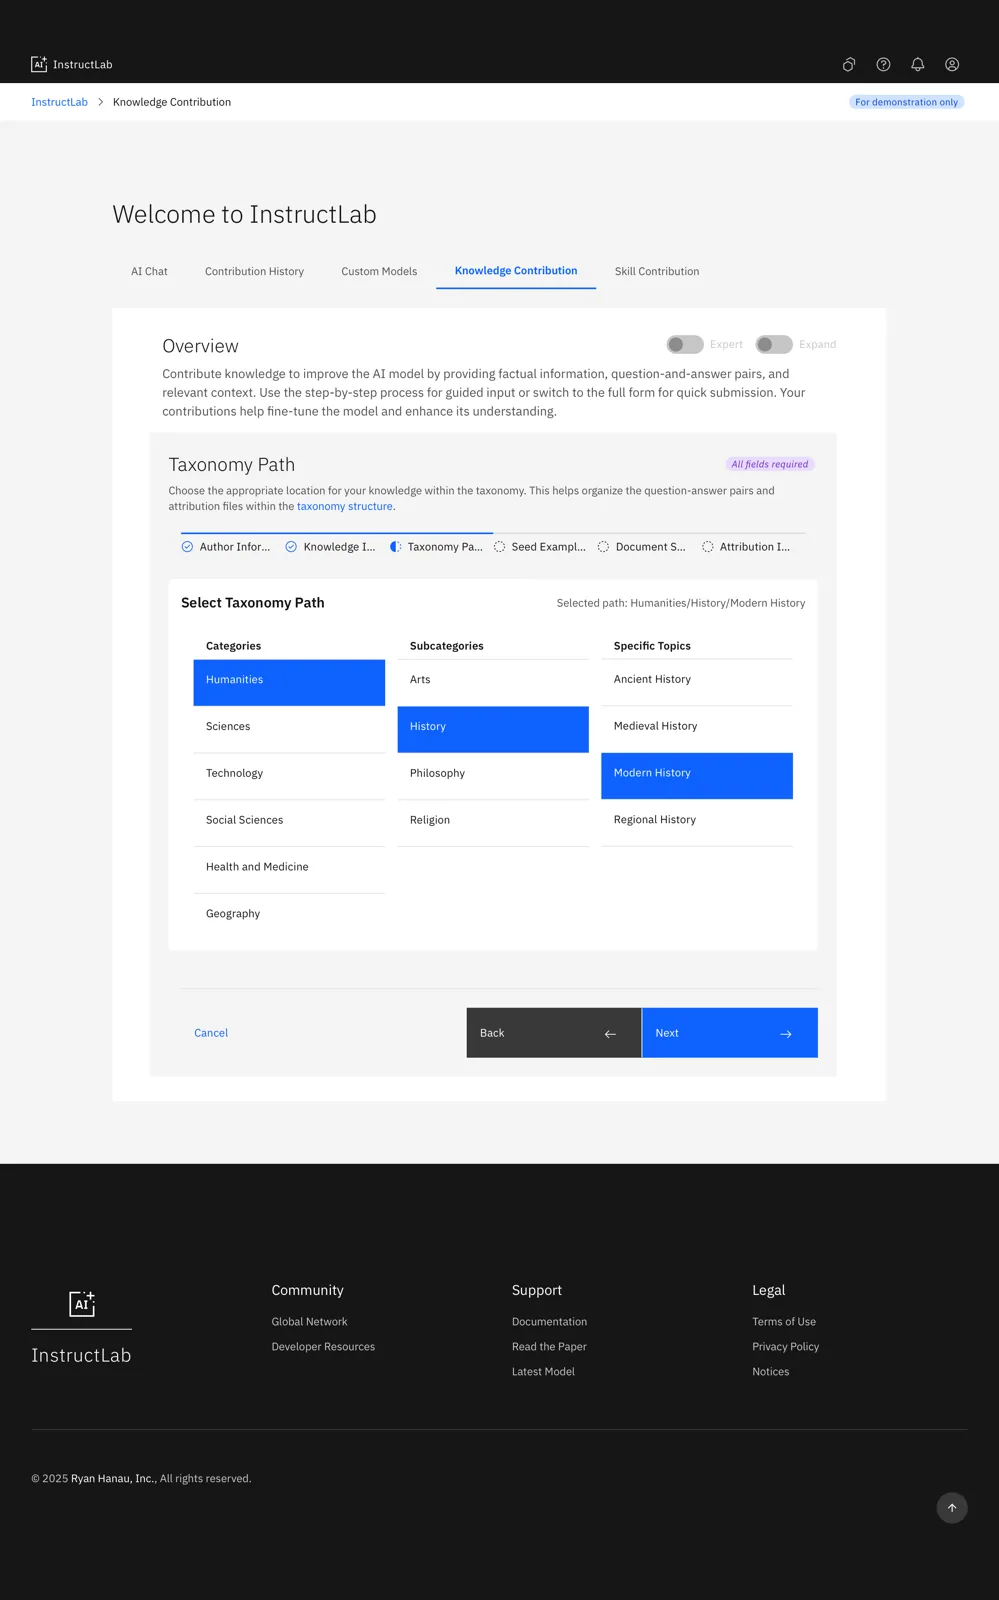The width and height of the screenshot is (999, 1600).
Task: Select the Geography category
Action: point(289,916)
